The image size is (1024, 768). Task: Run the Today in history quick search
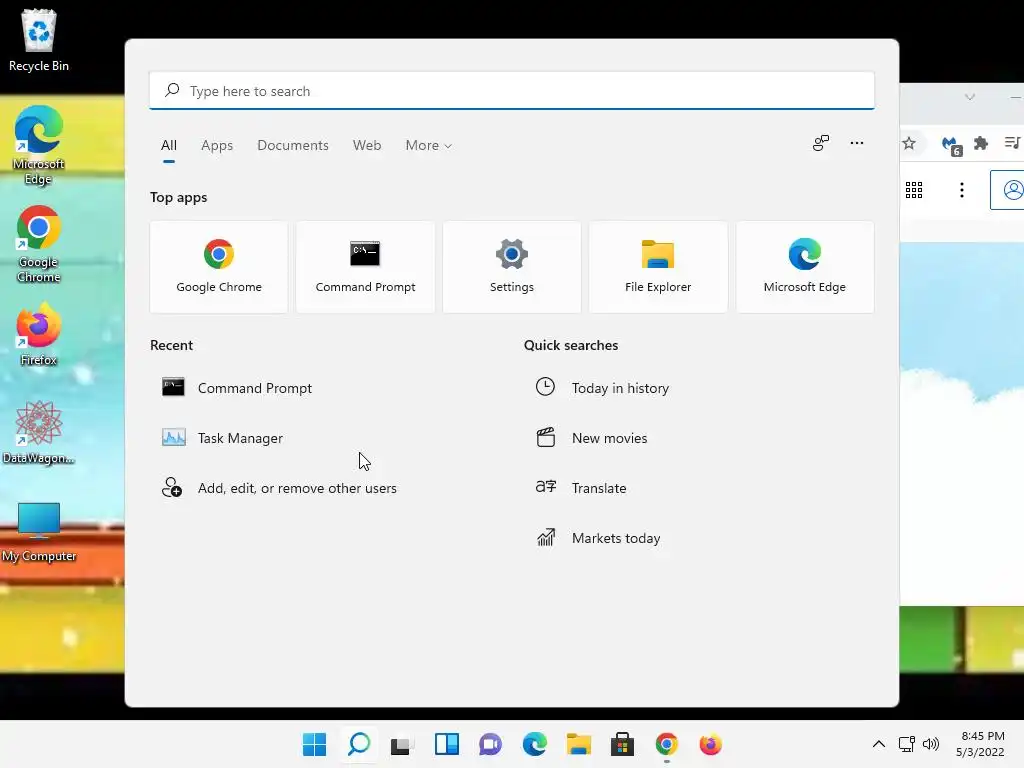602,388
